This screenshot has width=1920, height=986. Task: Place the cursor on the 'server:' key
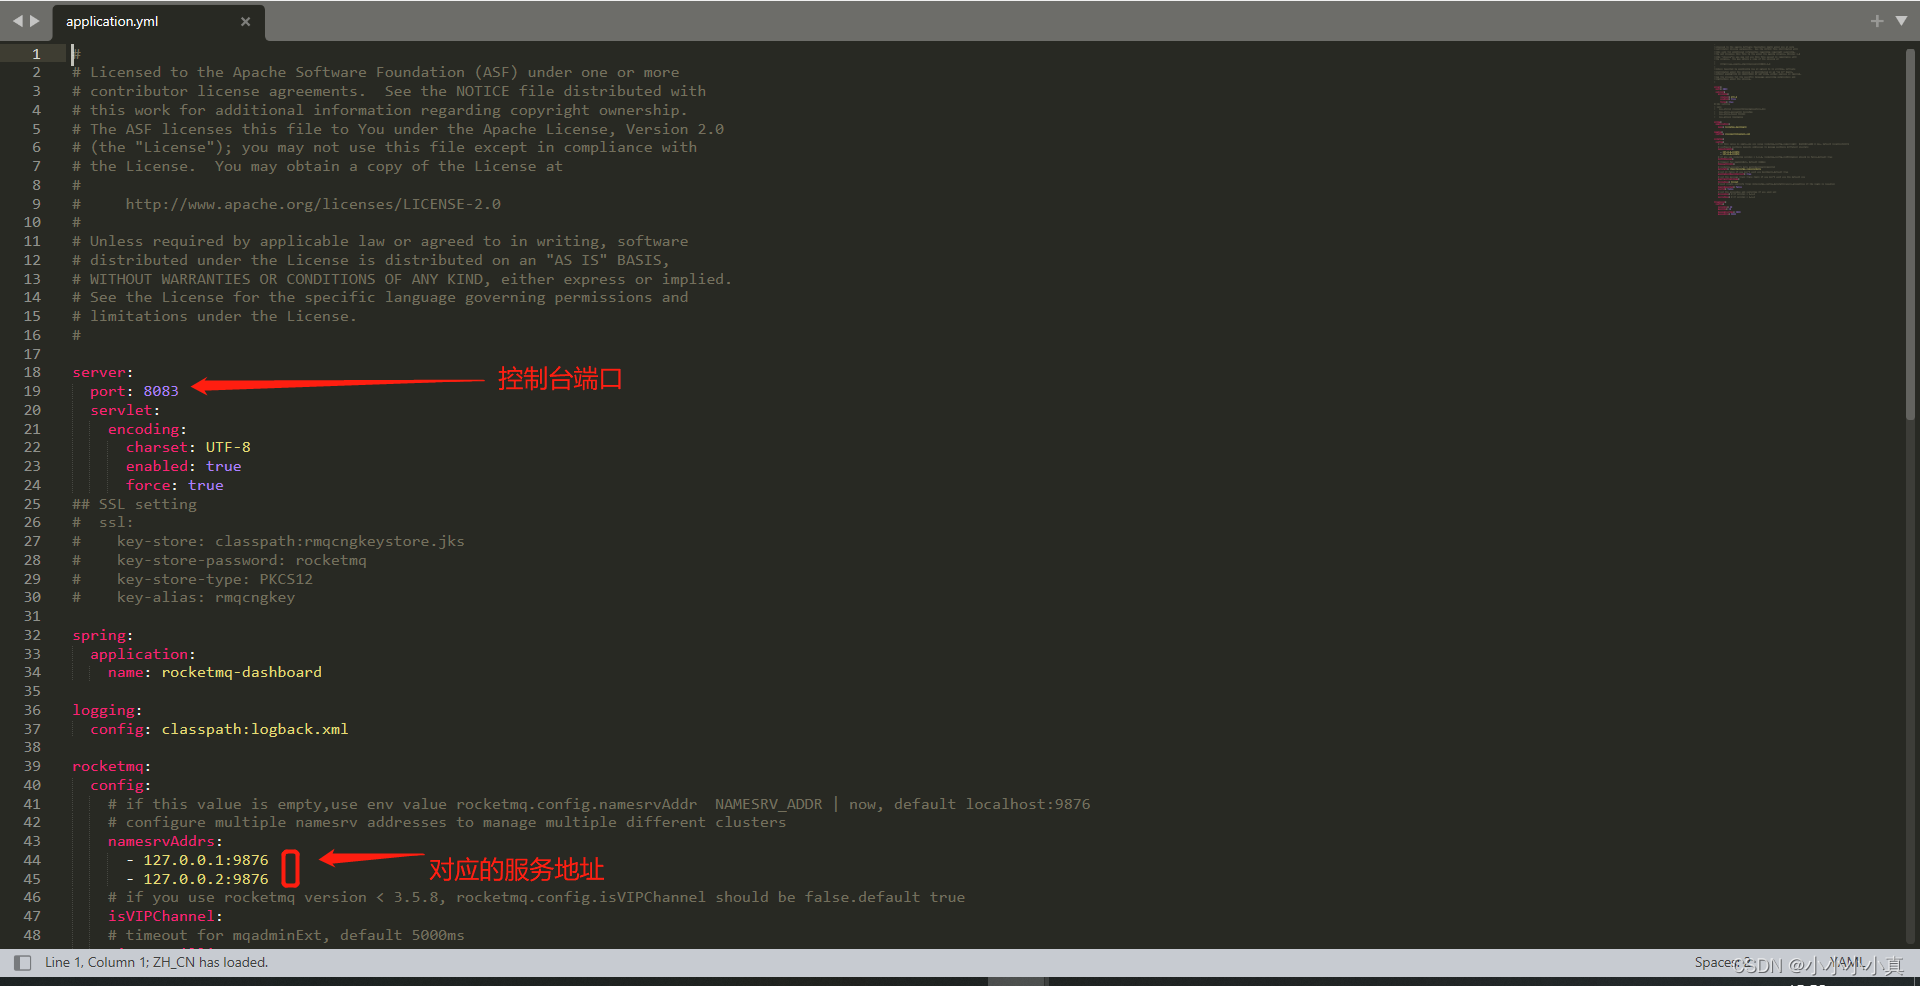pos(102,372)
